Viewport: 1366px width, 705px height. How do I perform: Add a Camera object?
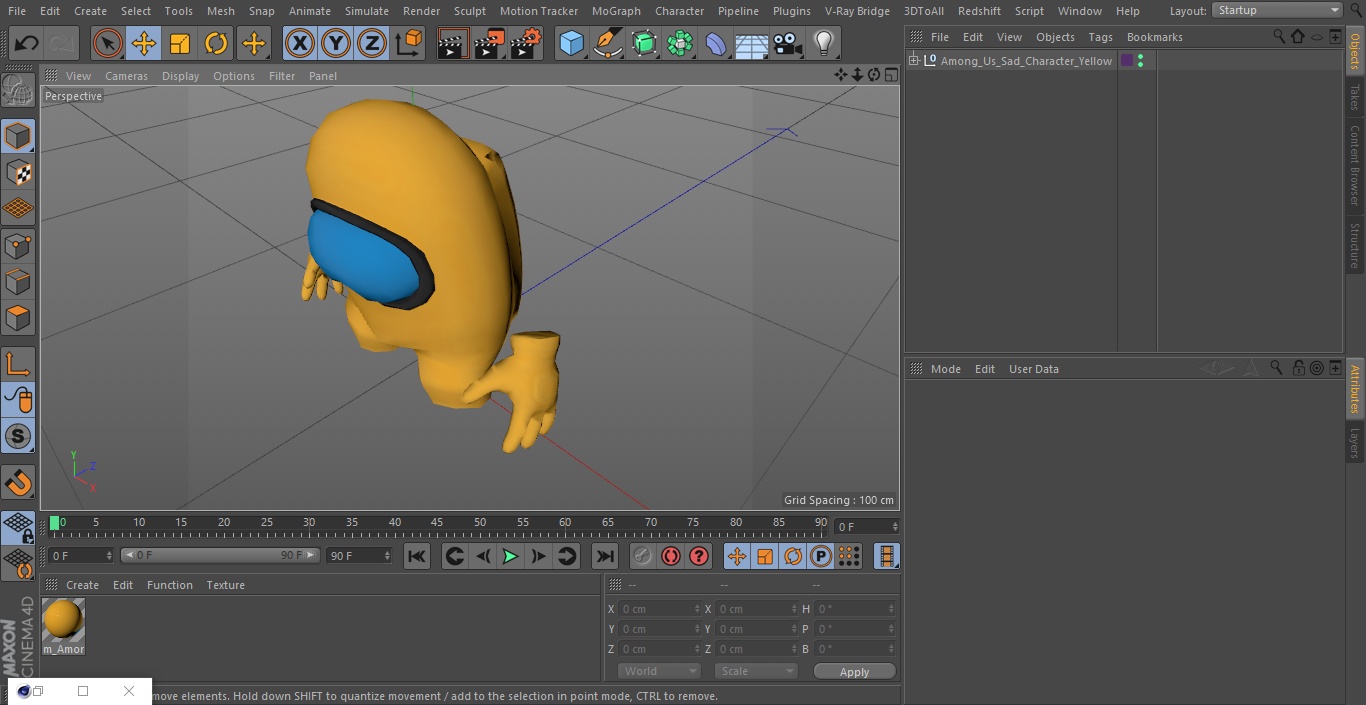click(x=788, y=43)
